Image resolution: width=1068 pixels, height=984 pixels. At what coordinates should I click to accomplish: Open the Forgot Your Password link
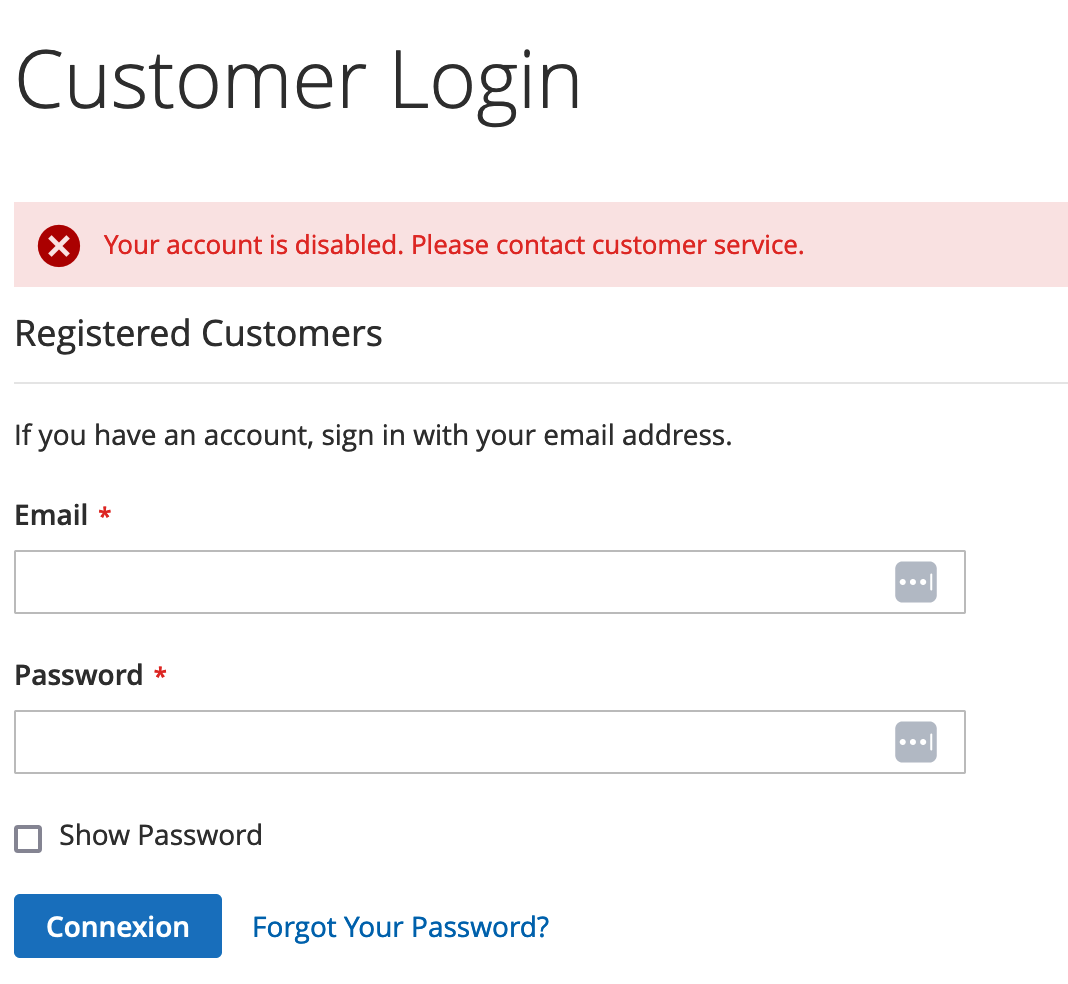400,927
